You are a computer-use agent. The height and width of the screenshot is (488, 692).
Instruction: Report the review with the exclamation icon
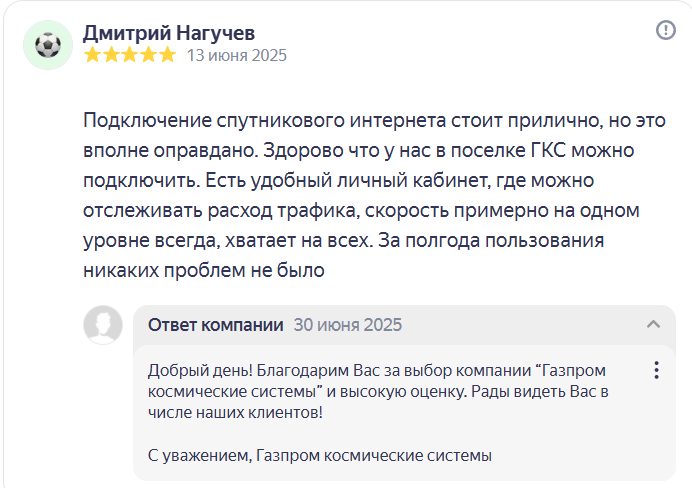pyautogui.click(x=666, y=30)
